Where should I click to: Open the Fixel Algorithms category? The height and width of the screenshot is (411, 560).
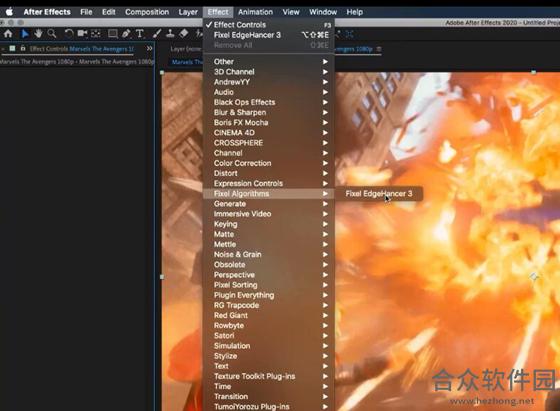pos(269,194)
